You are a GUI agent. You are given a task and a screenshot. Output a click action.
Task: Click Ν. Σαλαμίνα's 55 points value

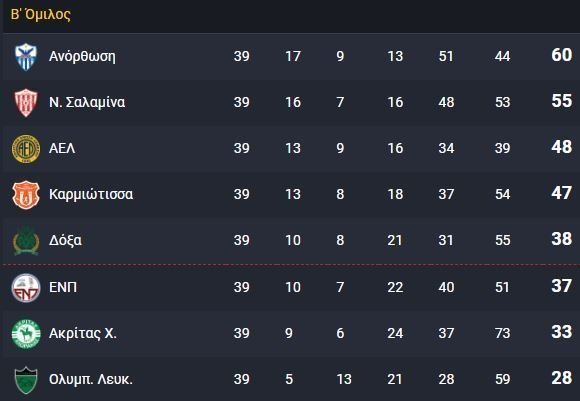[562, 101]
